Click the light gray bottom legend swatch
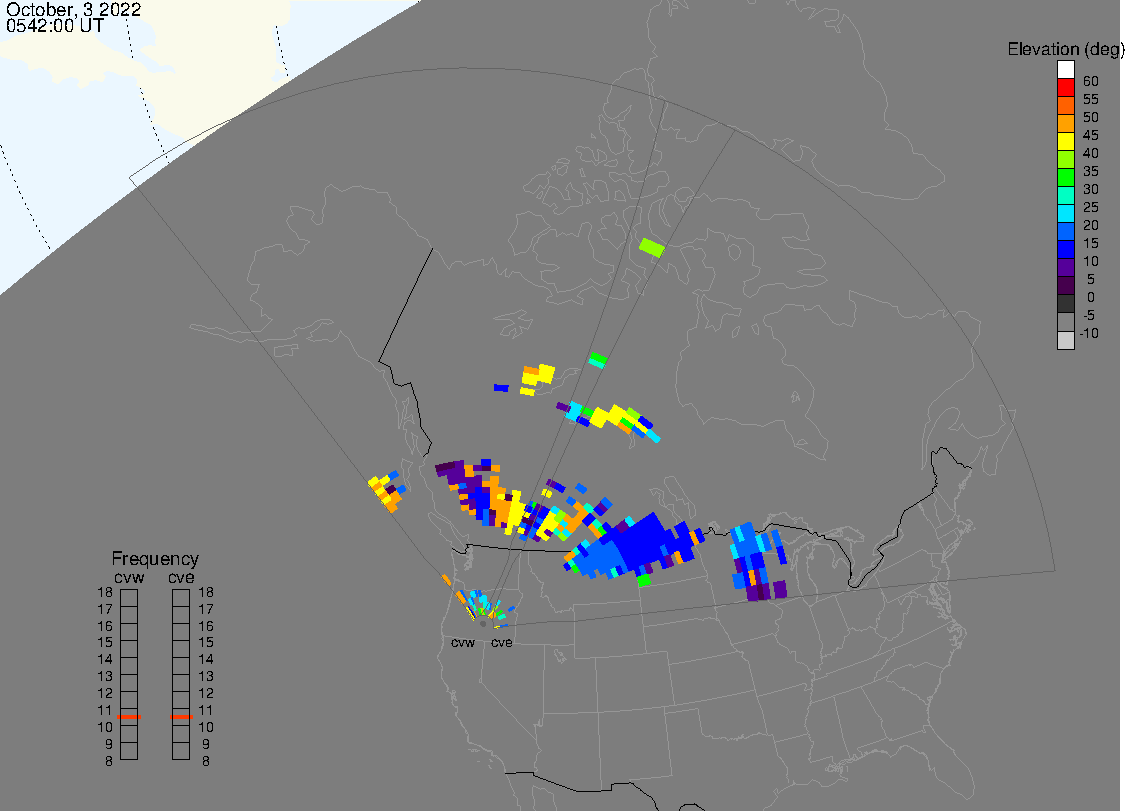Image resolution: width=1125 pixels, height=811 pixels. pyautogui.click(x=1065, y=340)
